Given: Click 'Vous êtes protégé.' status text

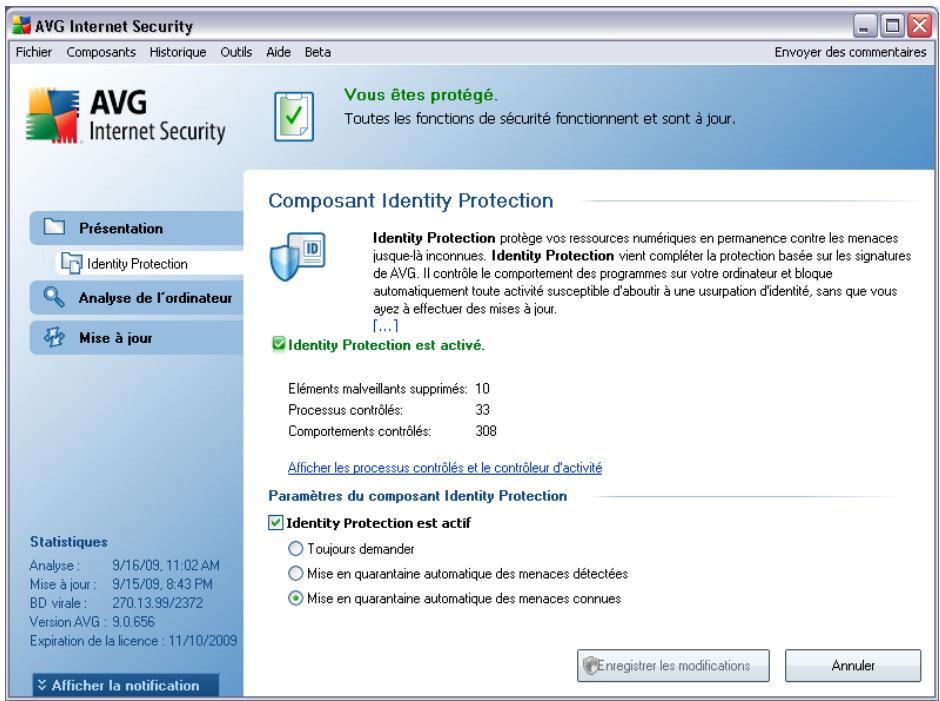Looking at the screenshot, I should [420, 95].
